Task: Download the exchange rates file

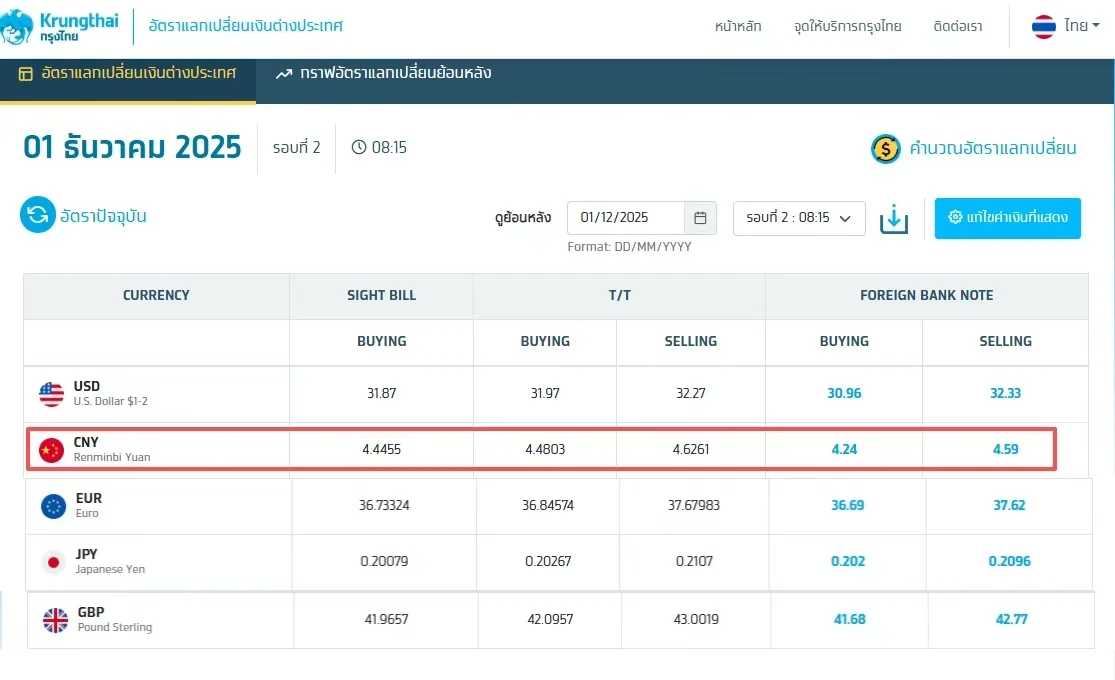Action: (x=894, y=219)
